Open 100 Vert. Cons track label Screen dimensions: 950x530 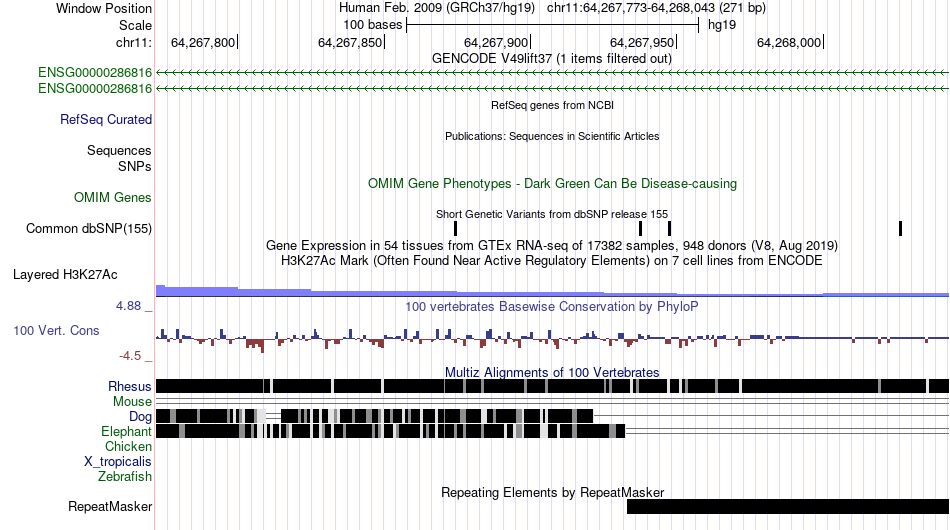pos(56,330)
